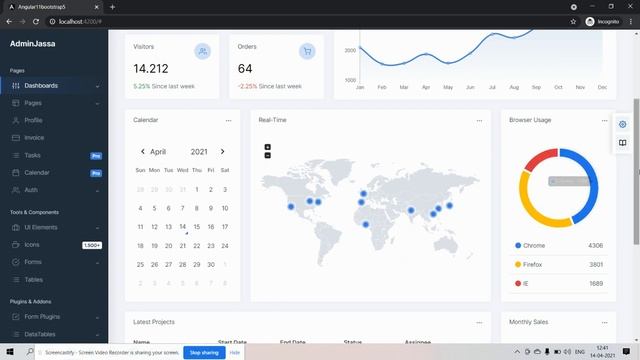The width and height of the screenshot is (640, 360).
Task: Open the documentation book icon
Action: coord(622,143)
